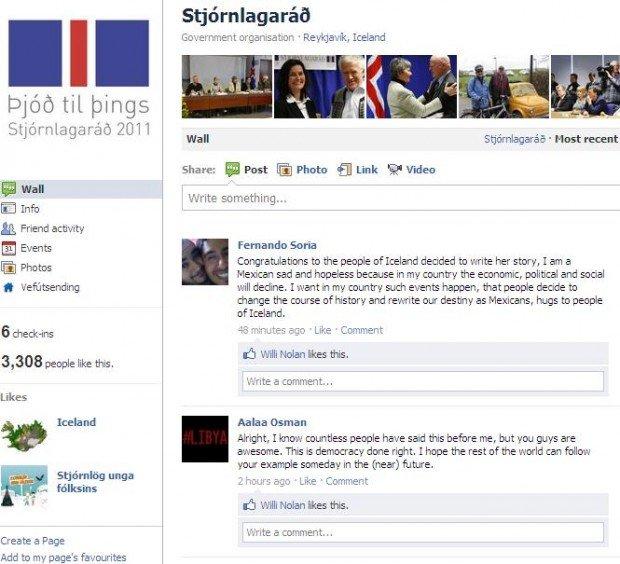
Task: Click the Friend activity icon in the sidebar
Action: [x=8, y=228]
